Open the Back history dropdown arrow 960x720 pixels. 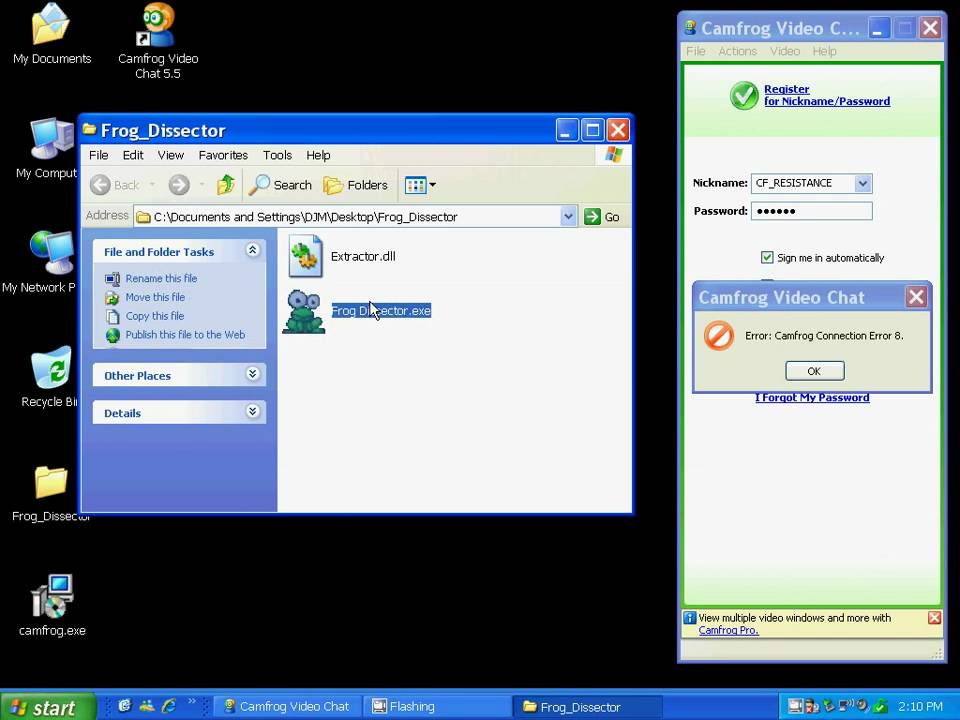point(152,184)
